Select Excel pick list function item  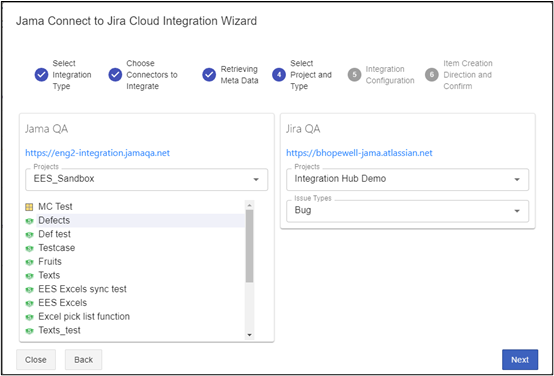click(84, 317)
